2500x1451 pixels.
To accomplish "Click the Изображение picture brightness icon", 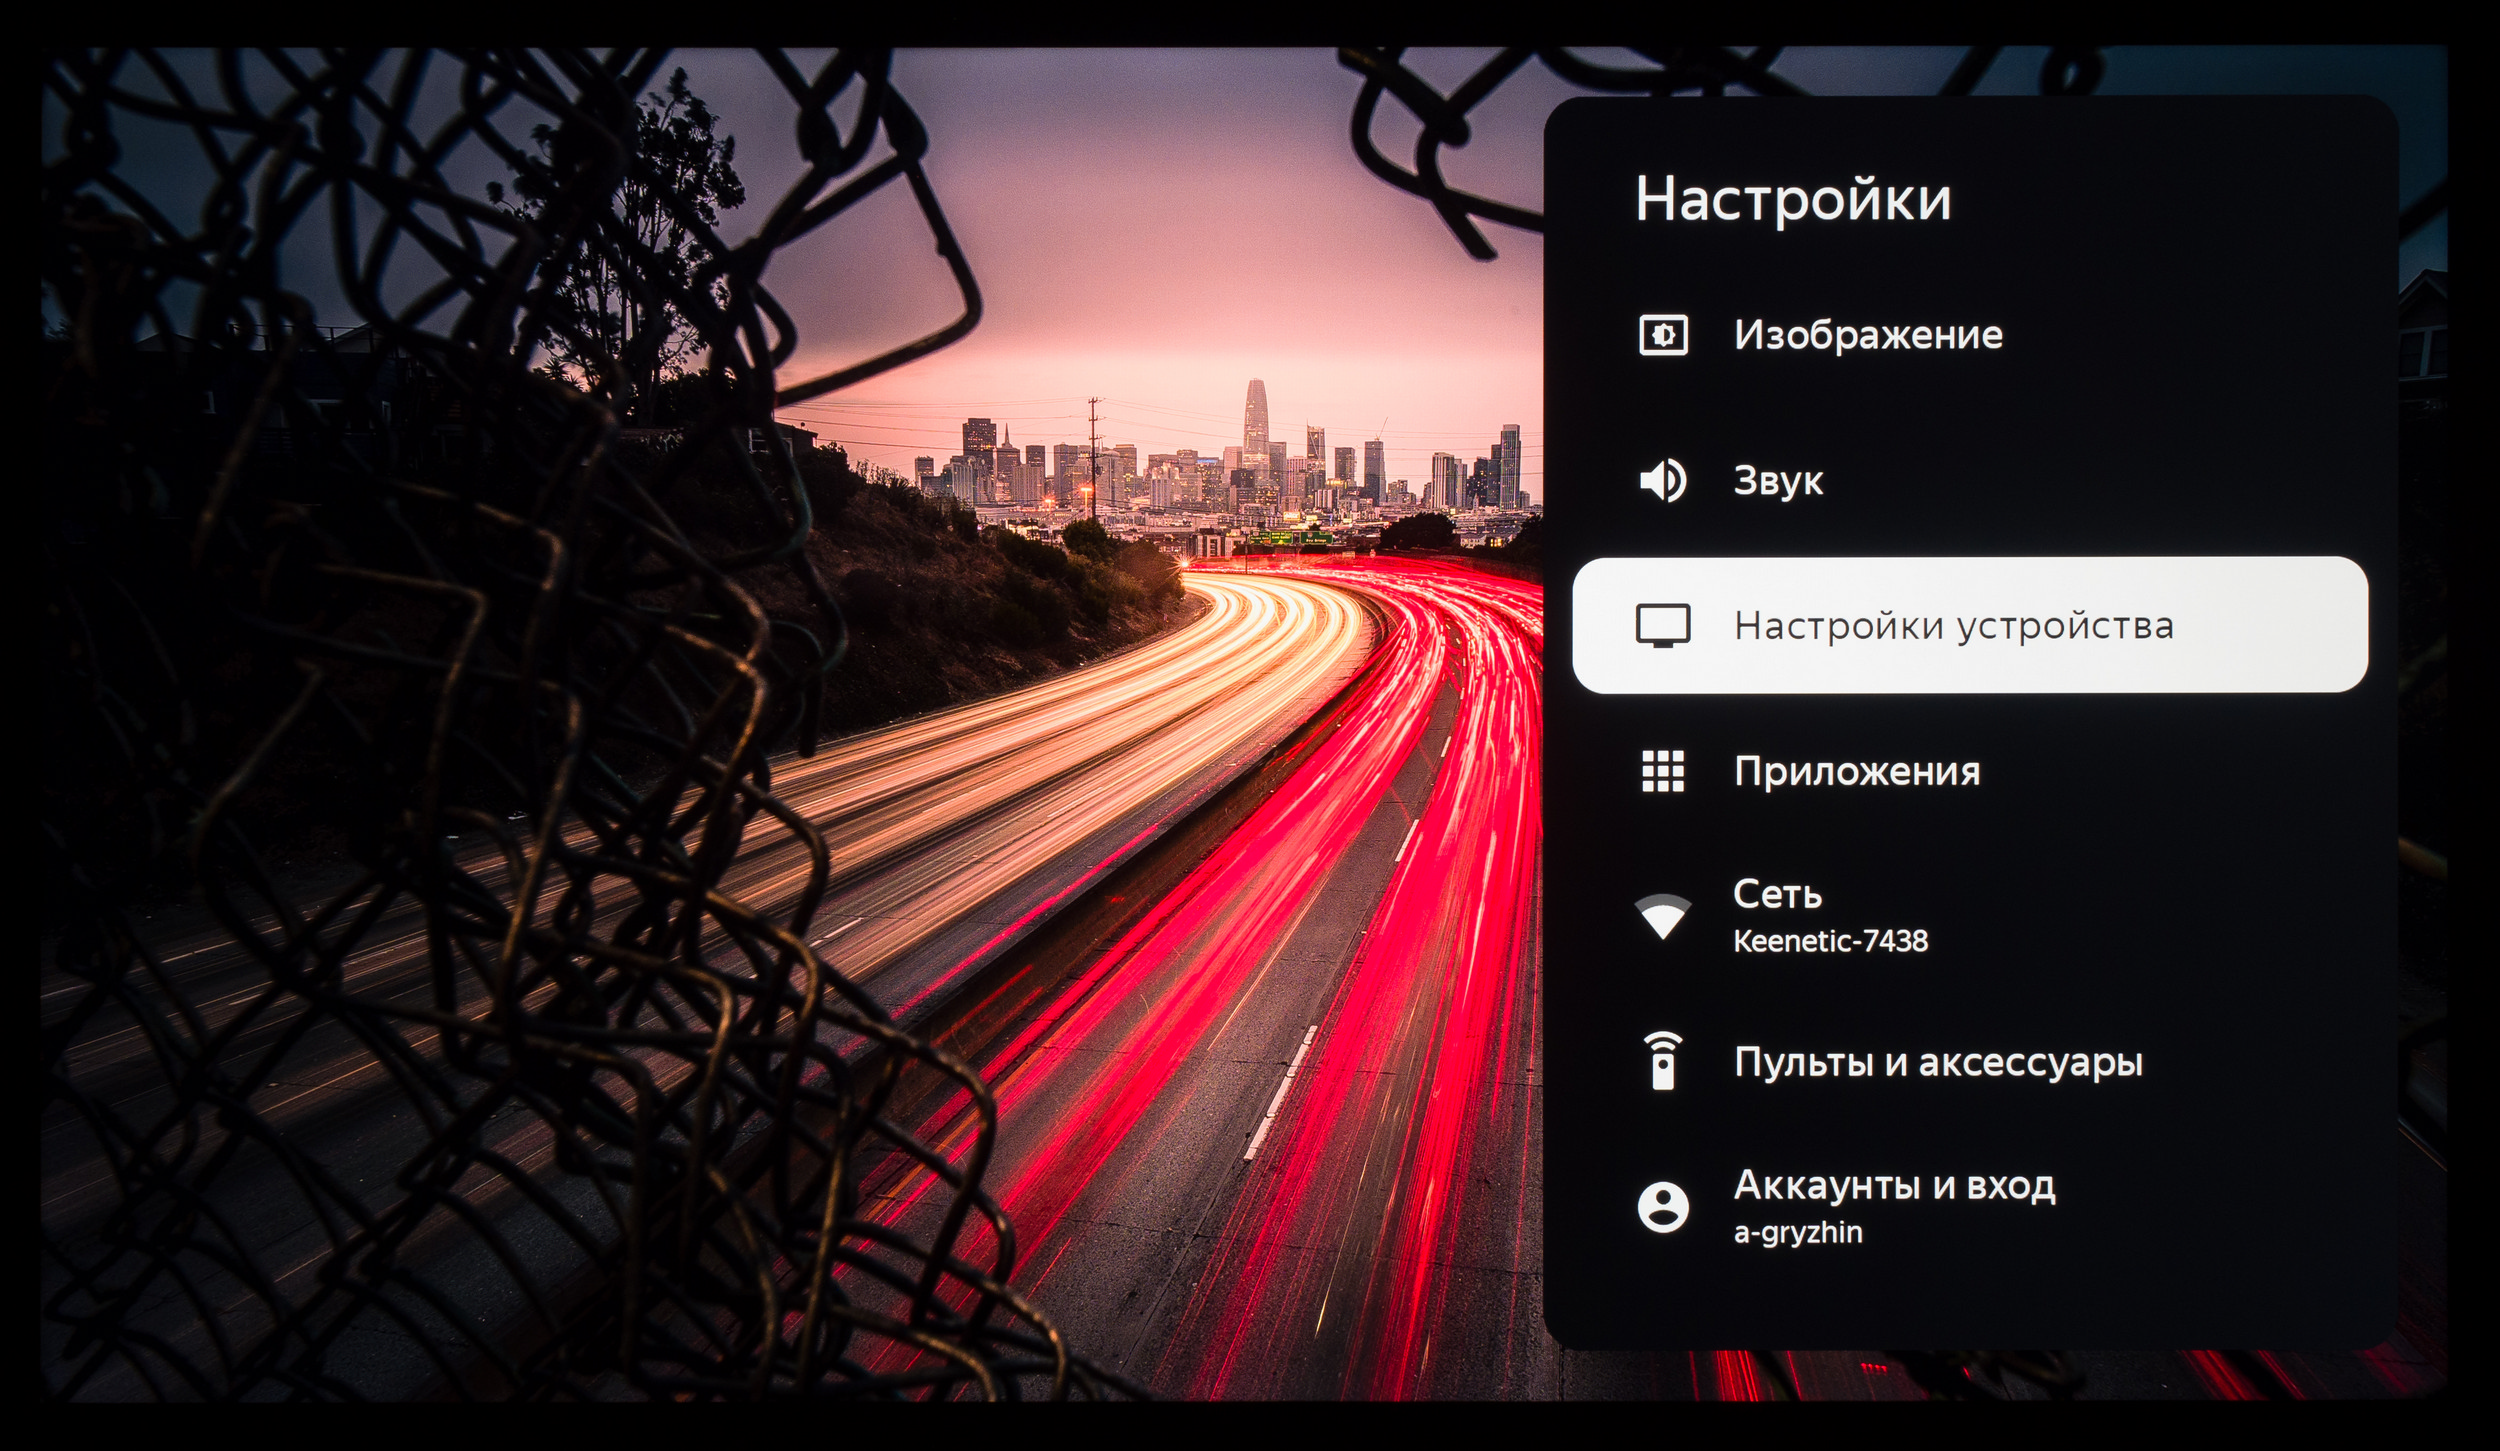I will point(1663,335).
